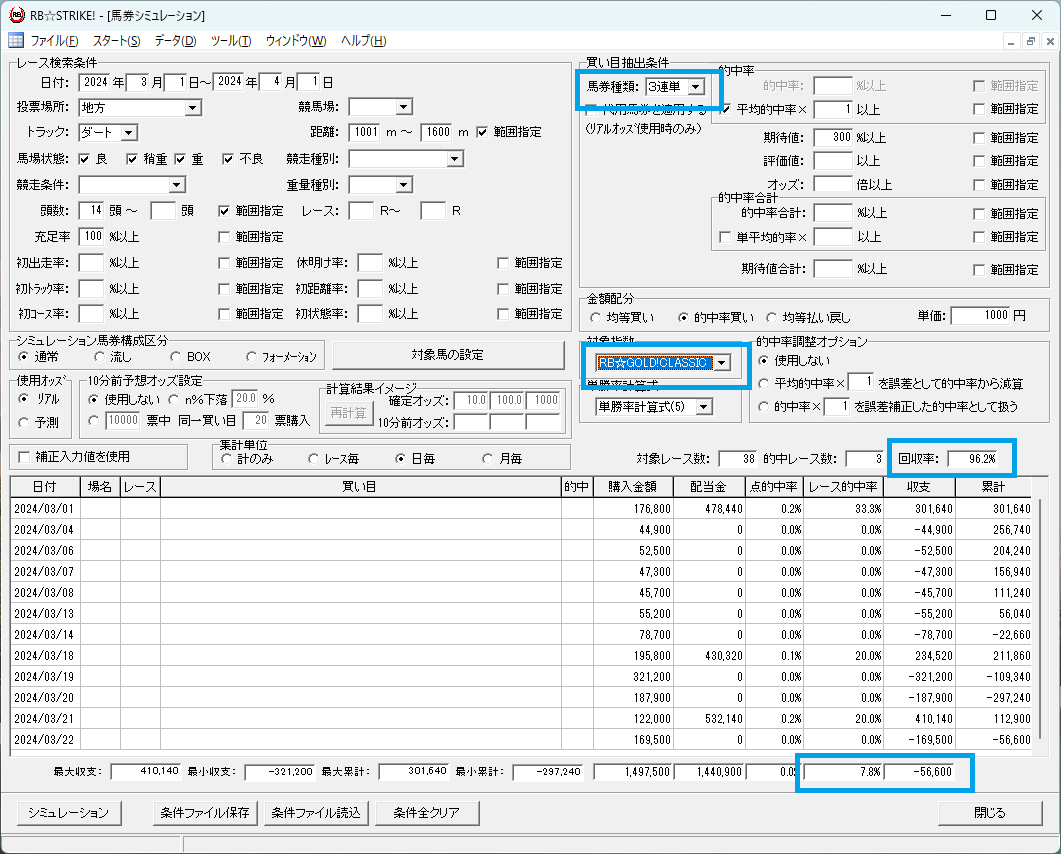The width and height of the screenshot is (1061, 854).
Task: Select the BOX radio button
Action: pos(175,357)
